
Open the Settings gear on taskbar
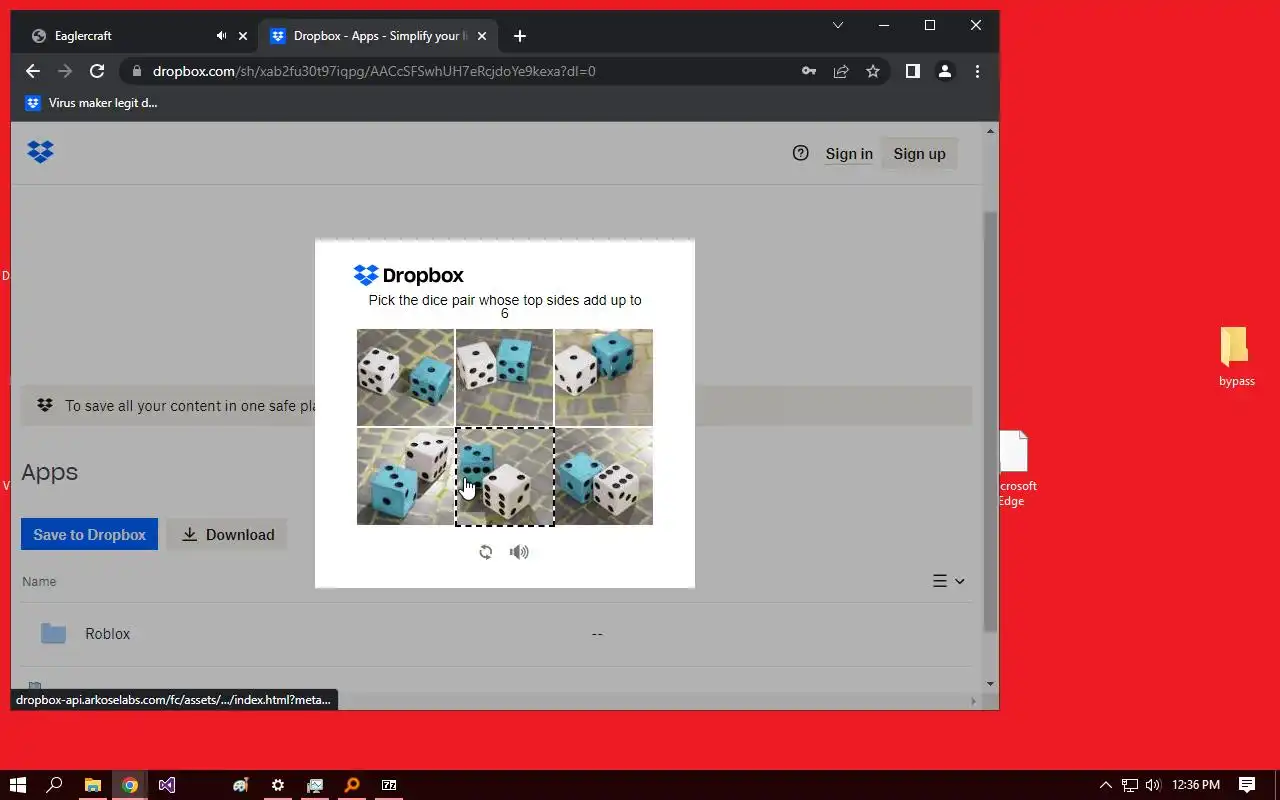point(278,785)
